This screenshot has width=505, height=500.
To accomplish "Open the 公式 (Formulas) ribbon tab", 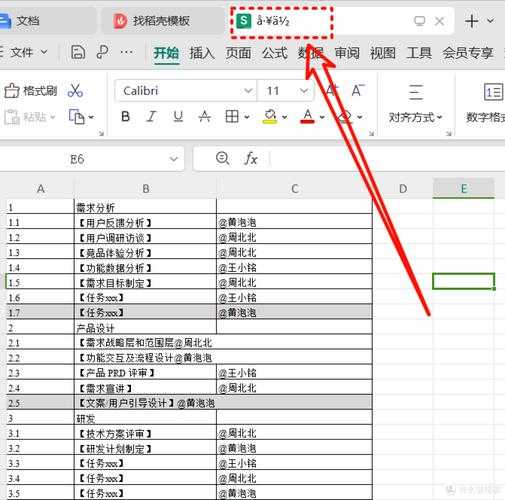I will [275, 53].
